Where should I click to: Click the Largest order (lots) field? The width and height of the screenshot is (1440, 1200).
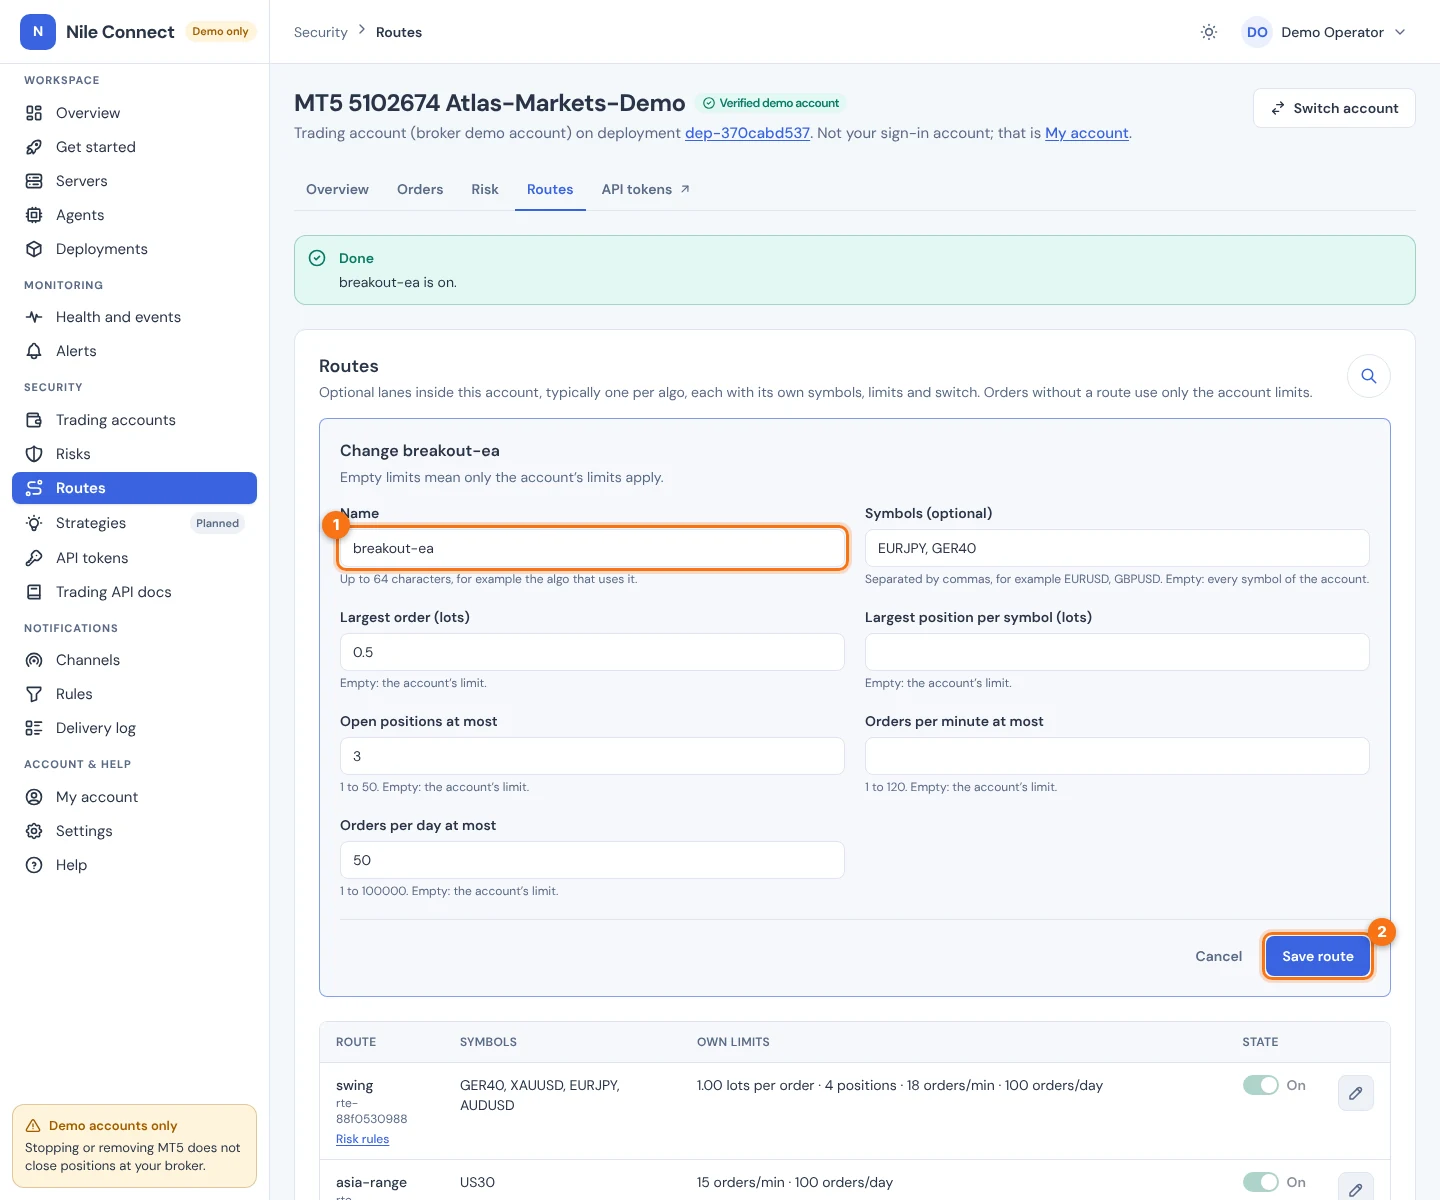click(x=592, y=652)
